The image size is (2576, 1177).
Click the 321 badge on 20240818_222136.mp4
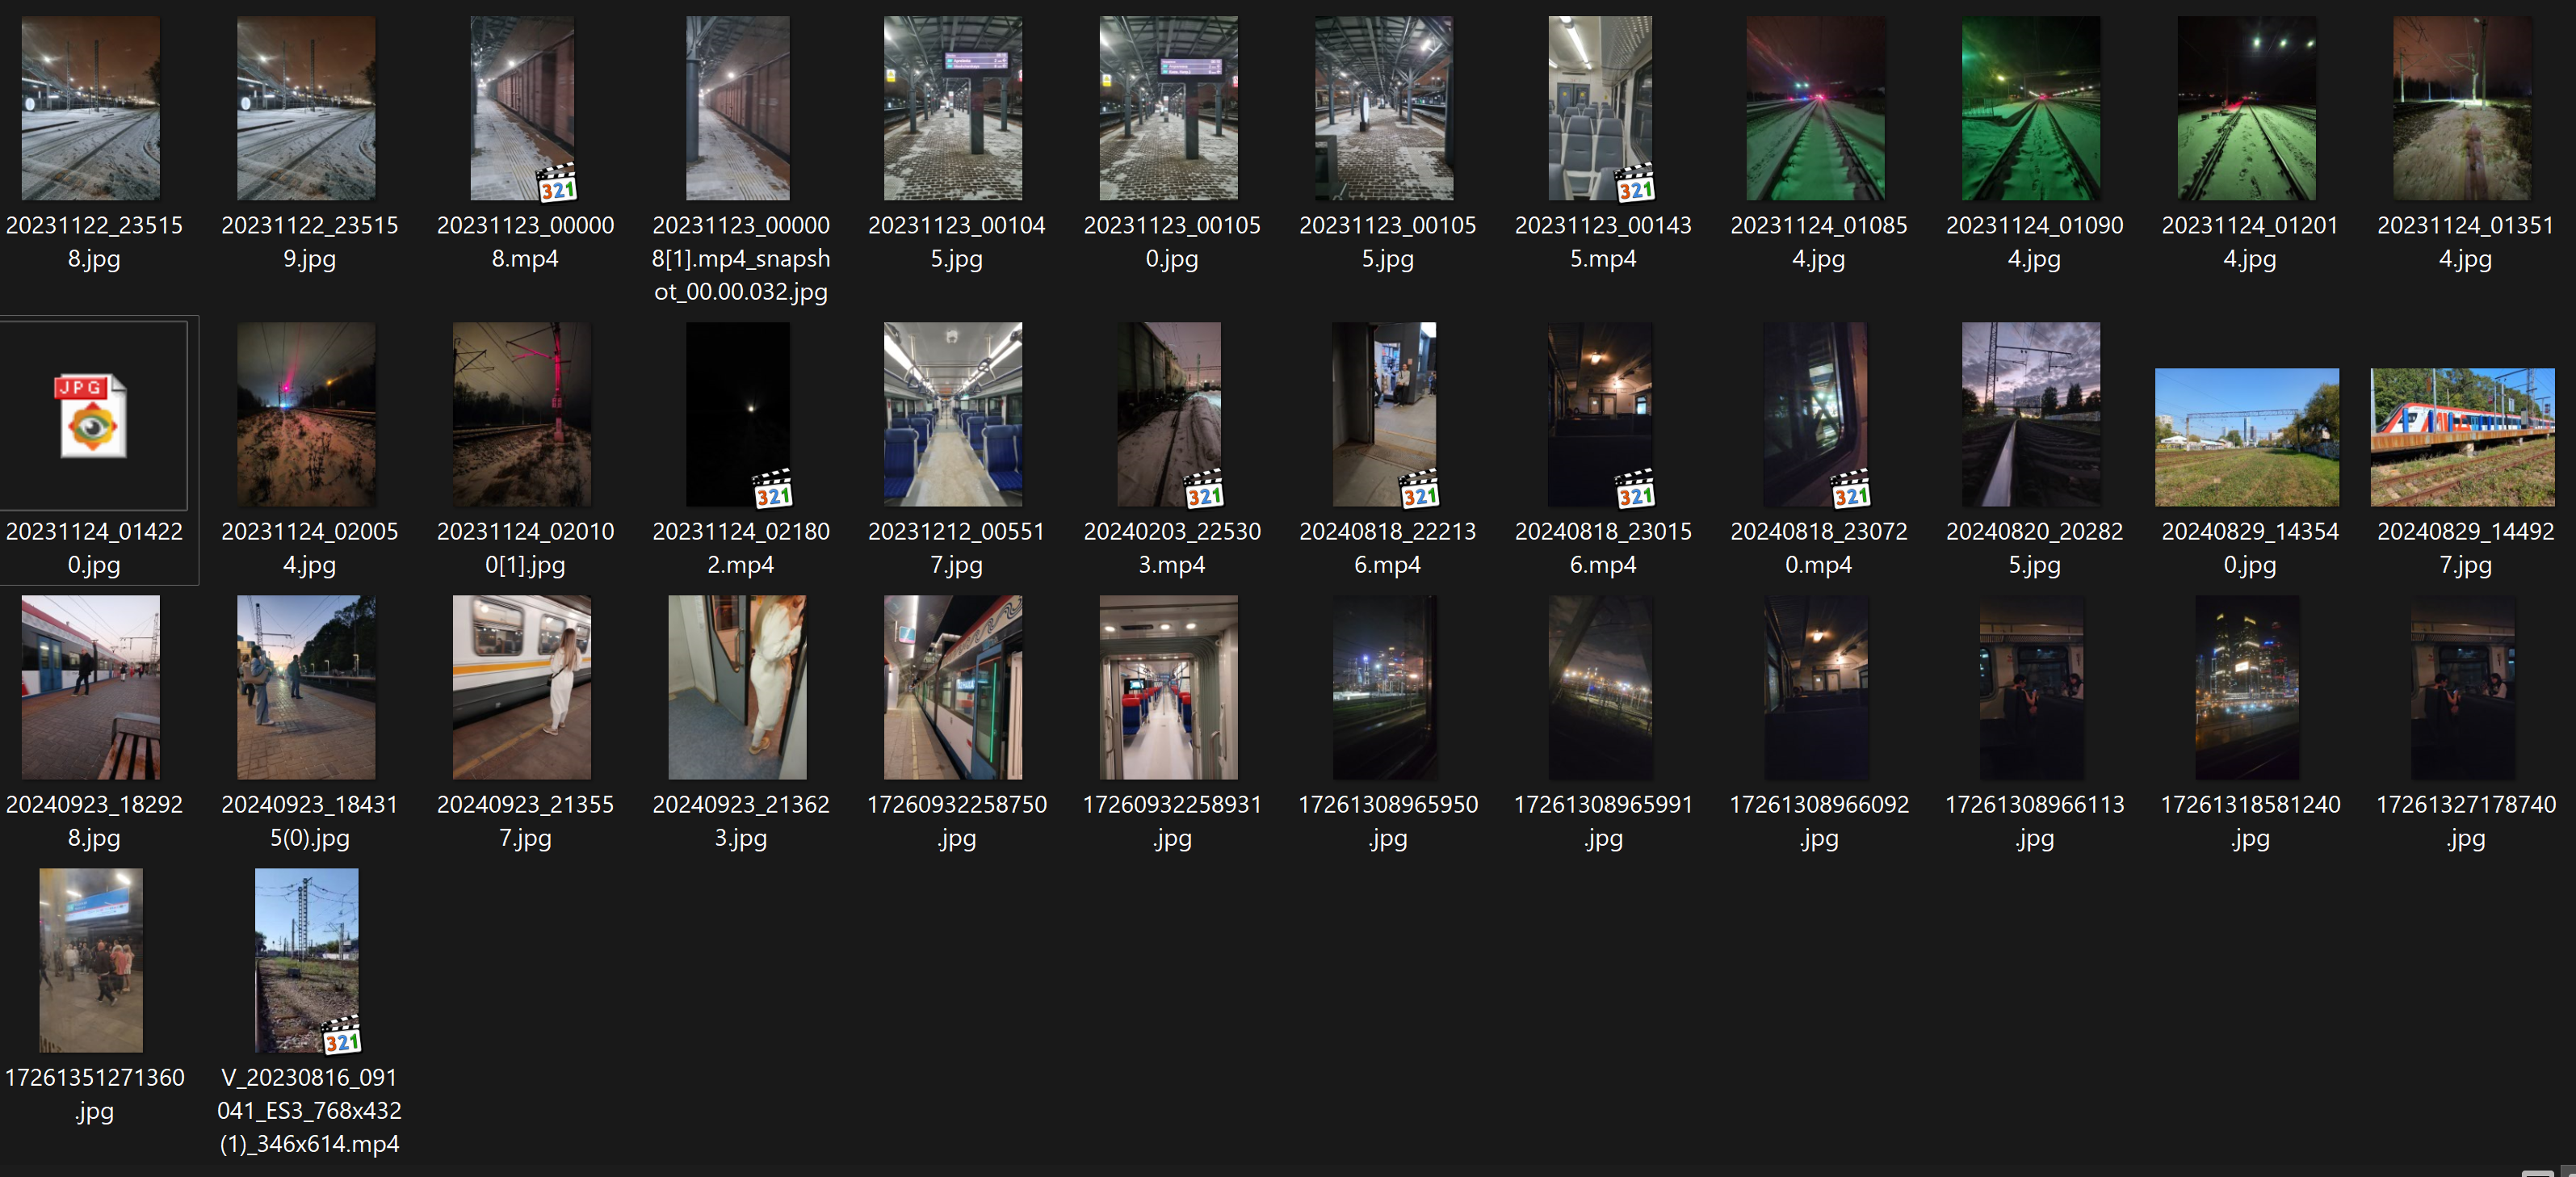click(1419, 492)
